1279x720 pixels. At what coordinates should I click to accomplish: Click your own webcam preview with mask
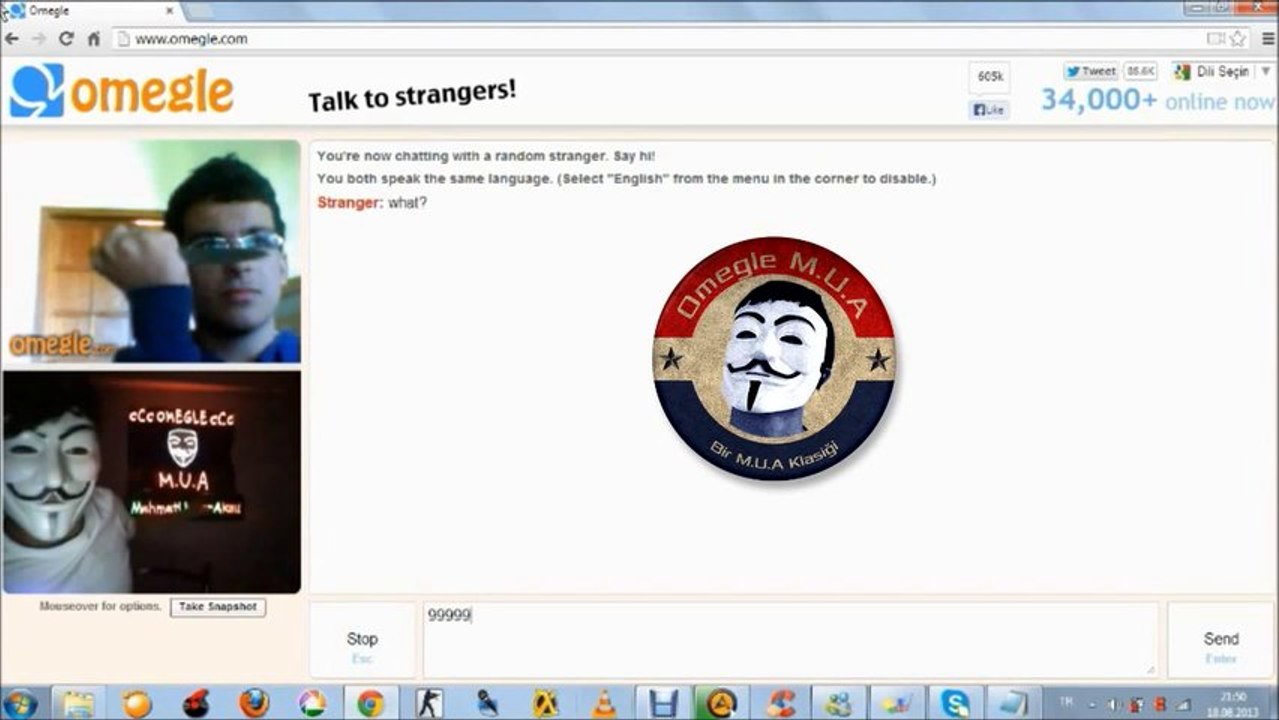pos(152,483)
